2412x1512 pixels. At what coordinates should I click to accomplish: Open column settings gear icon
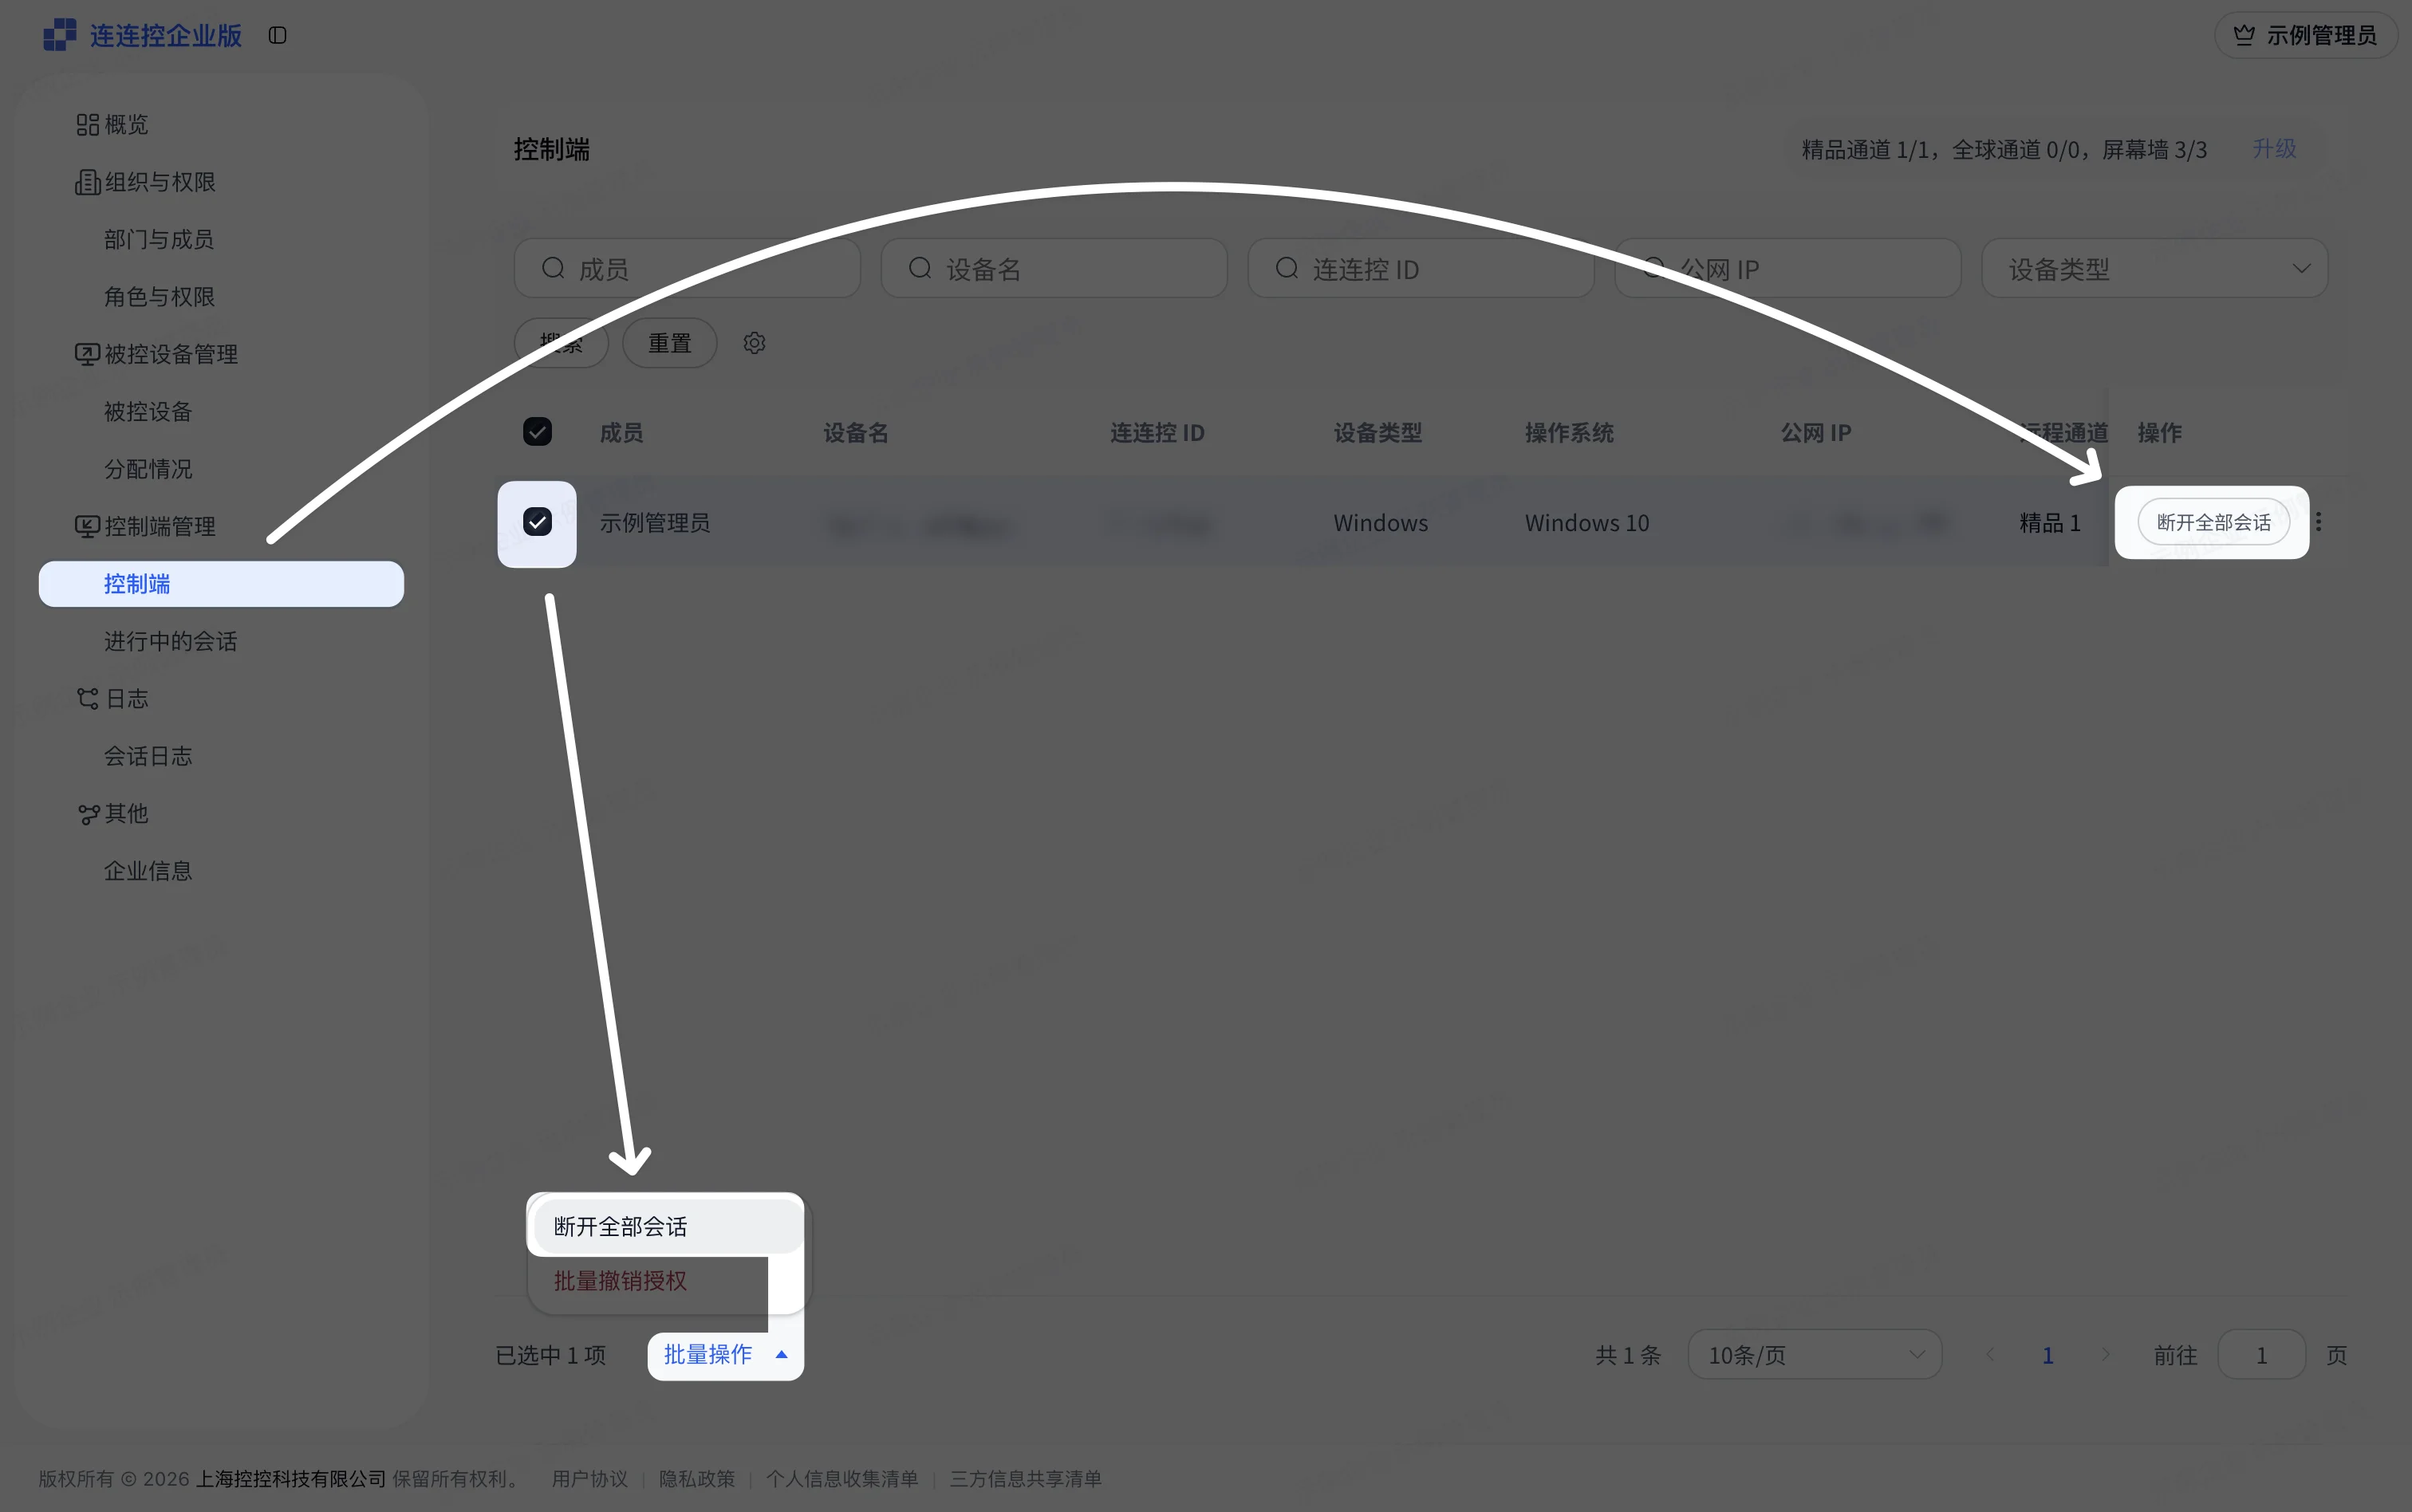754,343
